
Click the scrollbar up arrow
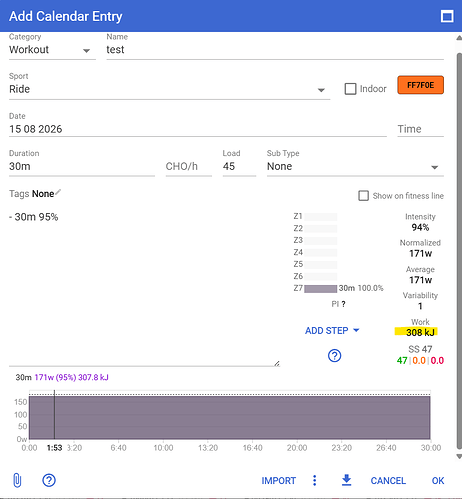(459, 38)
